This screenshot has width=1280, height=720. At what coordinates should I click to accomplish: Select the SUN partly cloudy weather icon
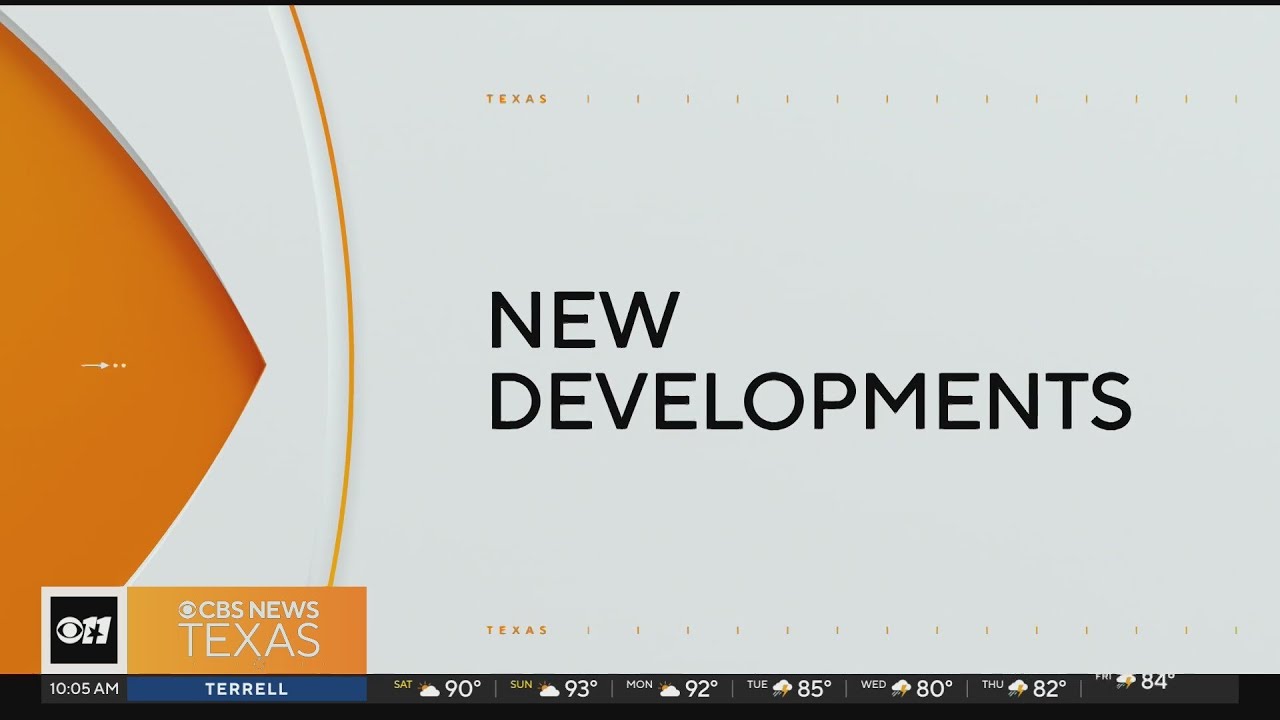(x=548, y=689)
